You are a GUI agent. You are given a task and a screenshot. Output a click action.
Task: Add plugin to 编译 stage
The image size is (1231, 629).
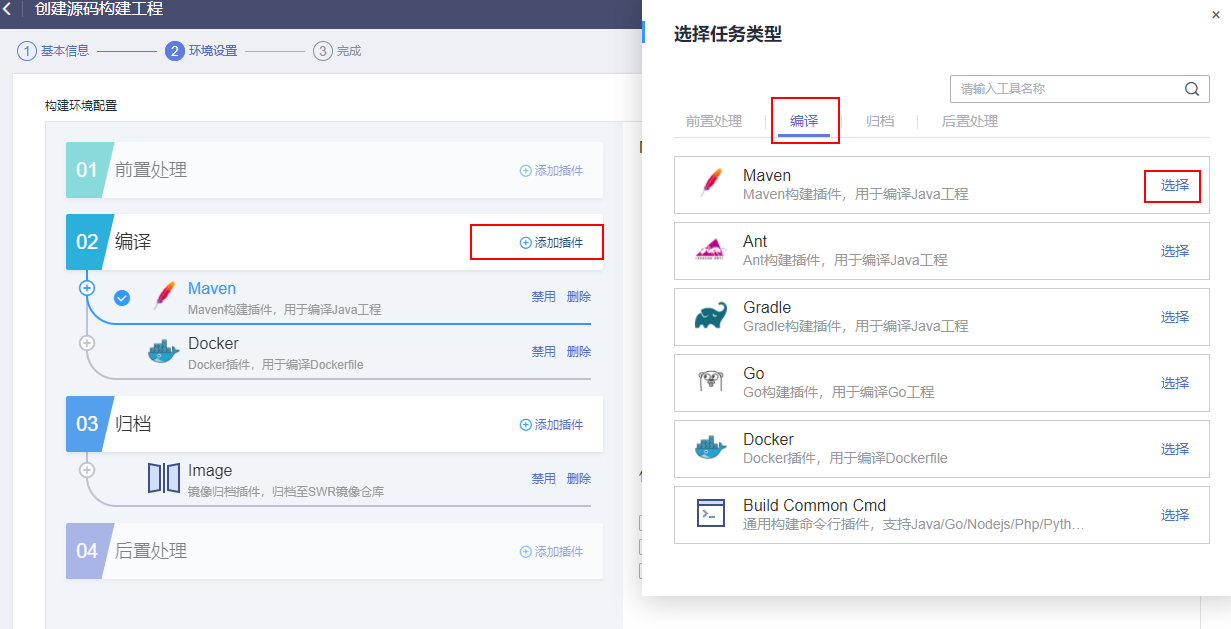point(551,242)
